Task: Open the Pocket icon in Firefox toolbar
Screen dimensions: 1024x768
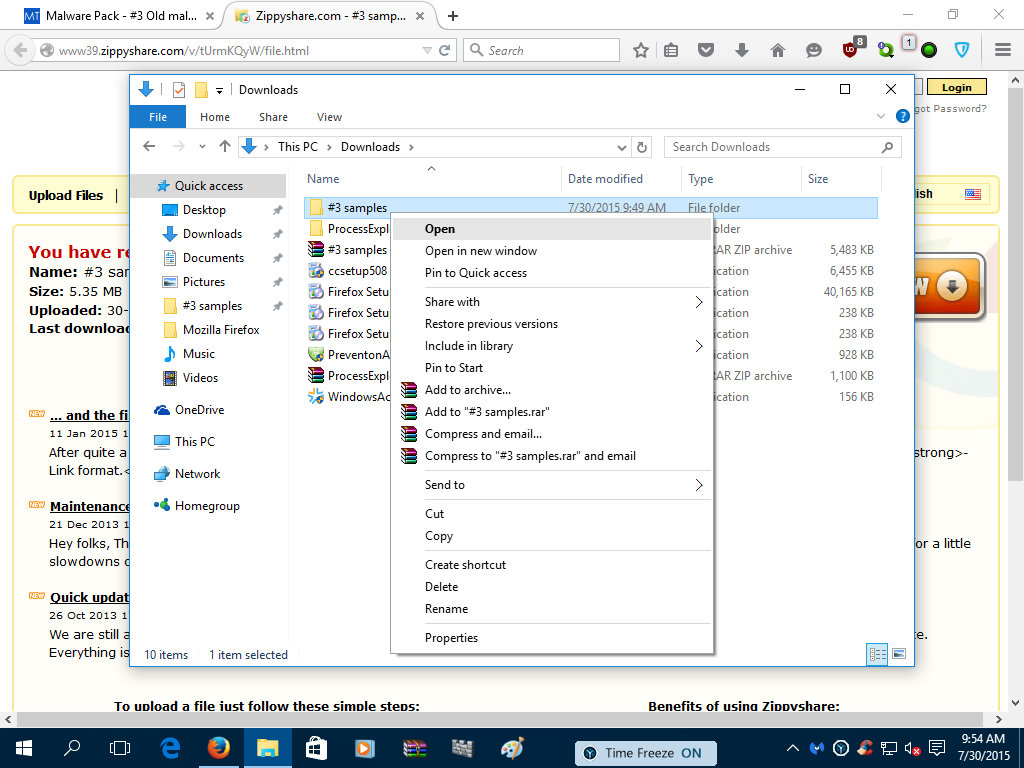Action: click(706, 50)
